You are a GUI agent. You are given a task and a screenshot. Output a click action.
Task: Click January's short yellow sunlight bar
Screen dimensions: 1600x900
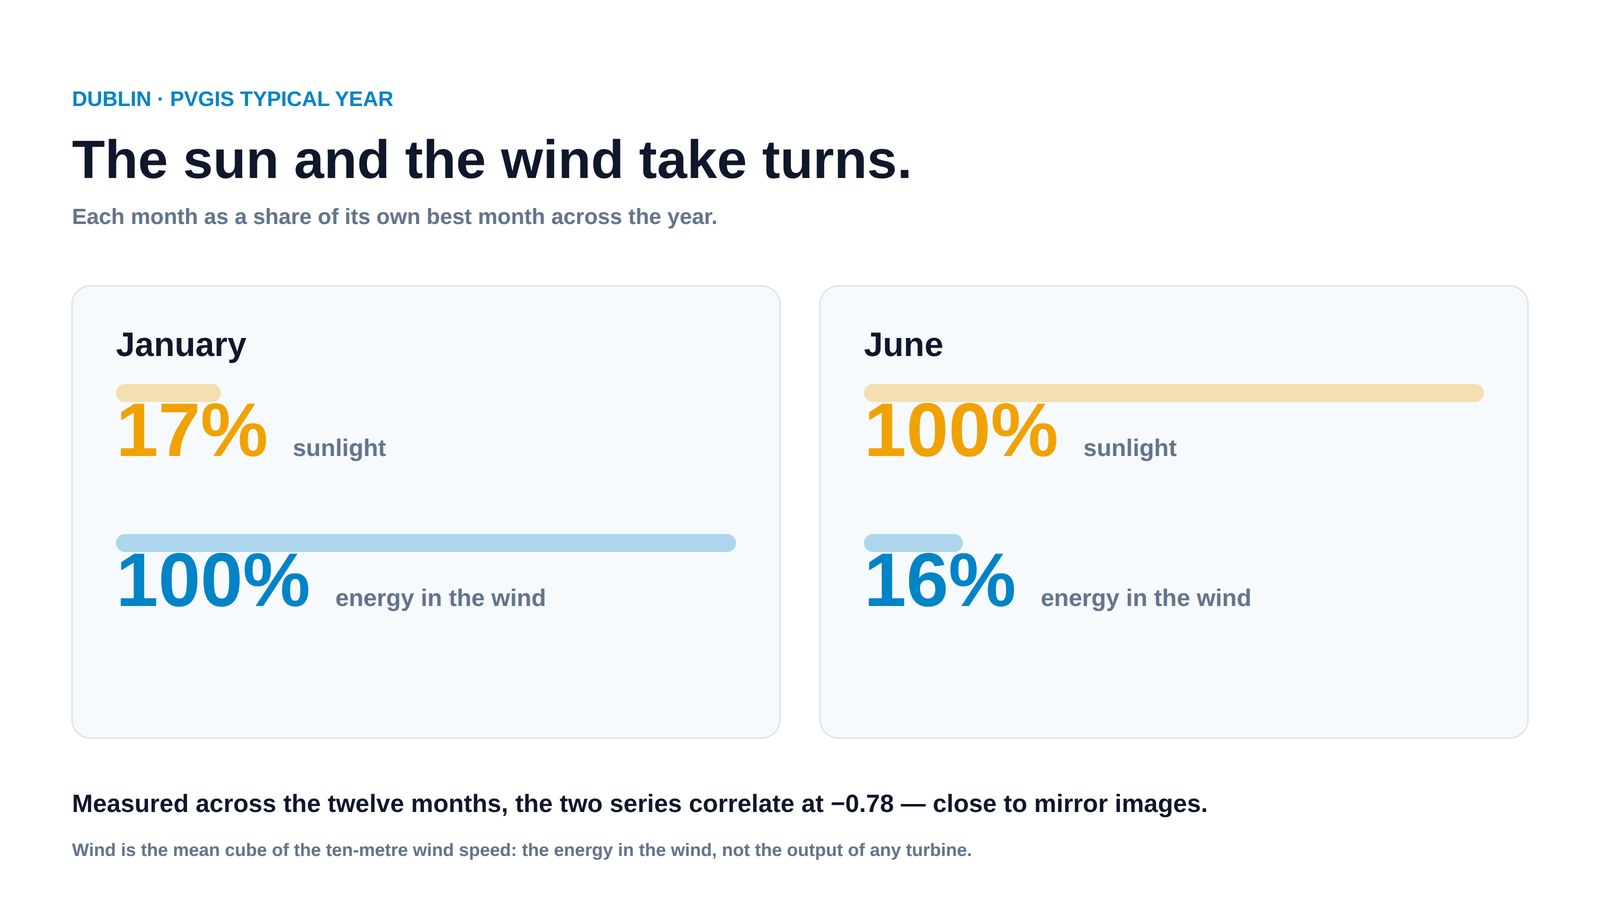(x=168, y=393)
